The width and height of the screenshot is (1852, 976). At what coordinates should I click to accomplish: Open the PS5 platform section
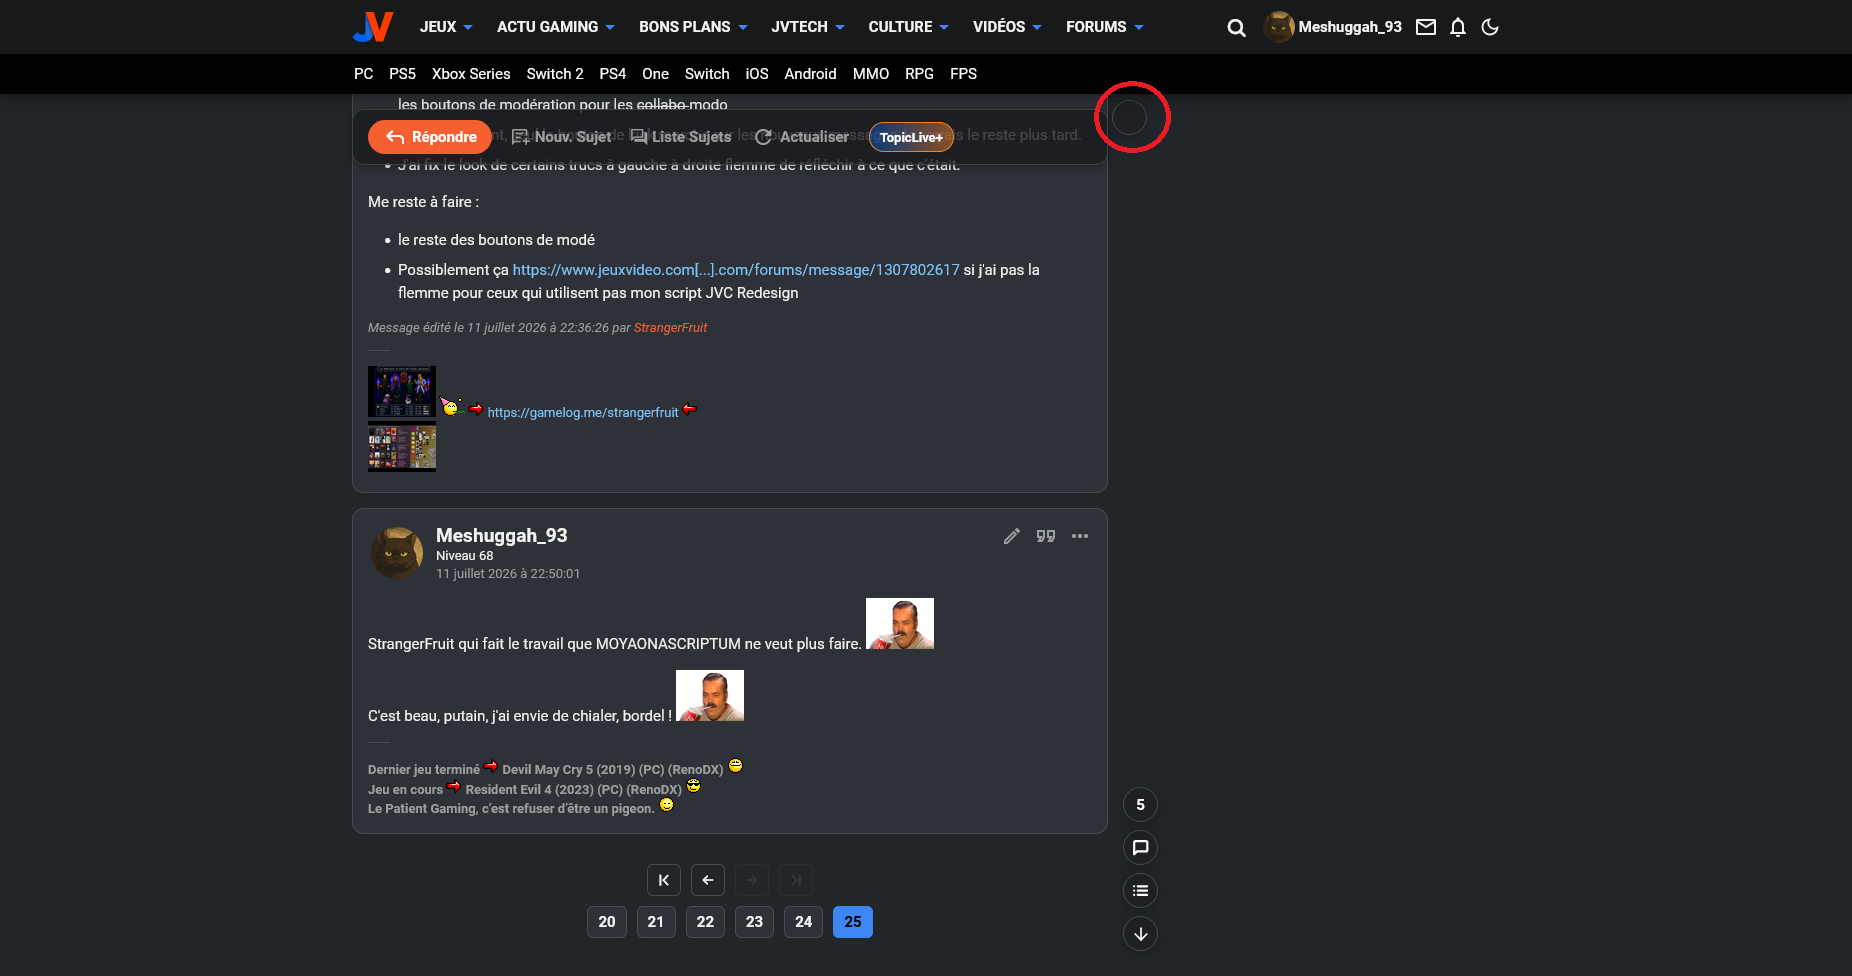point(402,74)
